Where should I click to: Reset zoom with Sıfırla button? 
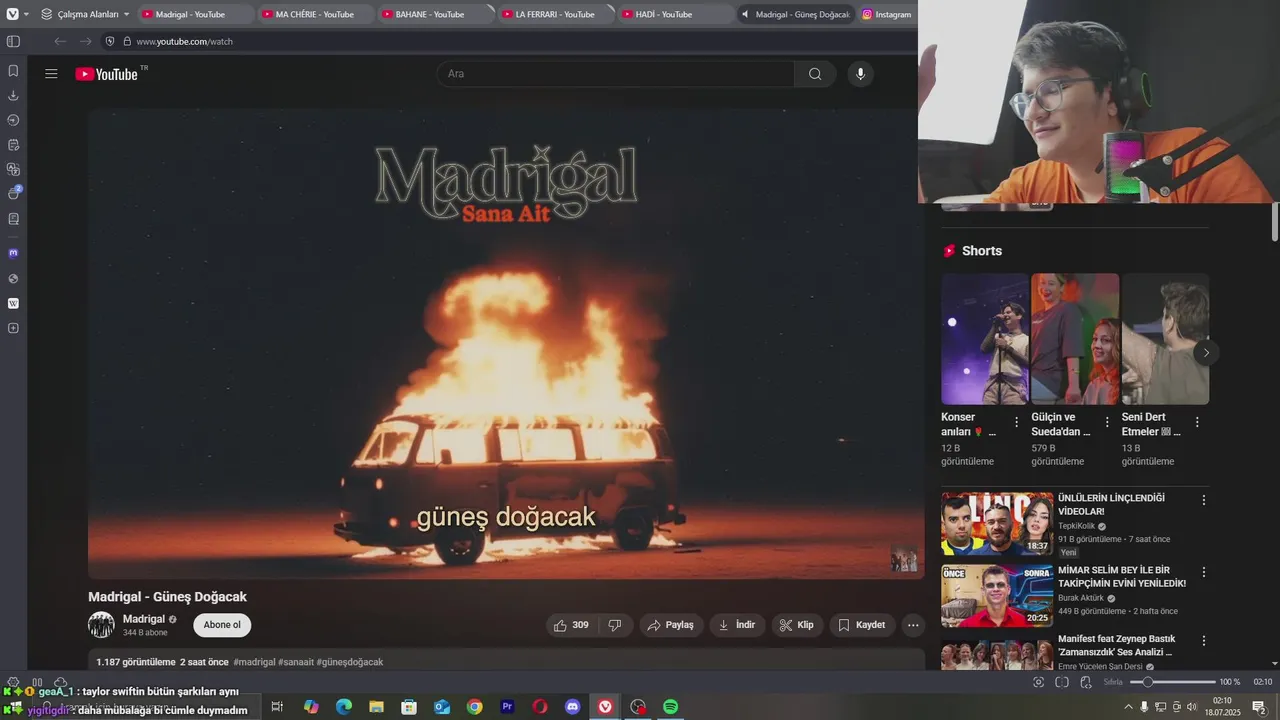[x=1113, y=682]
